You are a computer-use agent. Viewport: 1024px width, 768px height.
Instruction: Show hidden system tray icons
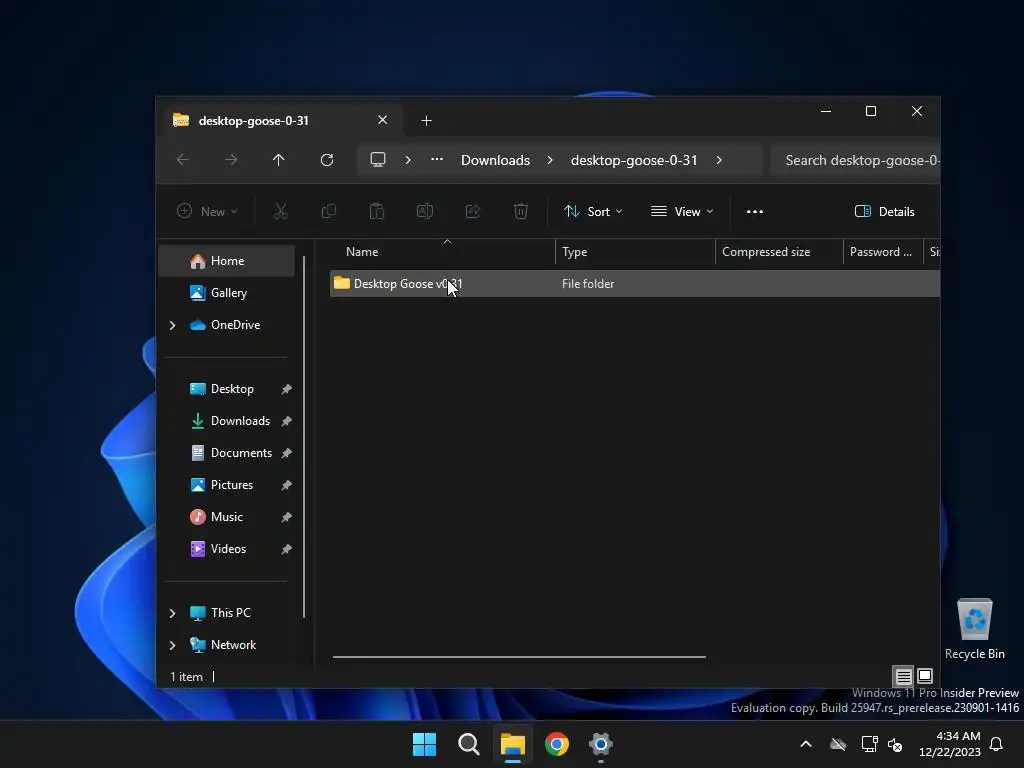tap(806, 744)
